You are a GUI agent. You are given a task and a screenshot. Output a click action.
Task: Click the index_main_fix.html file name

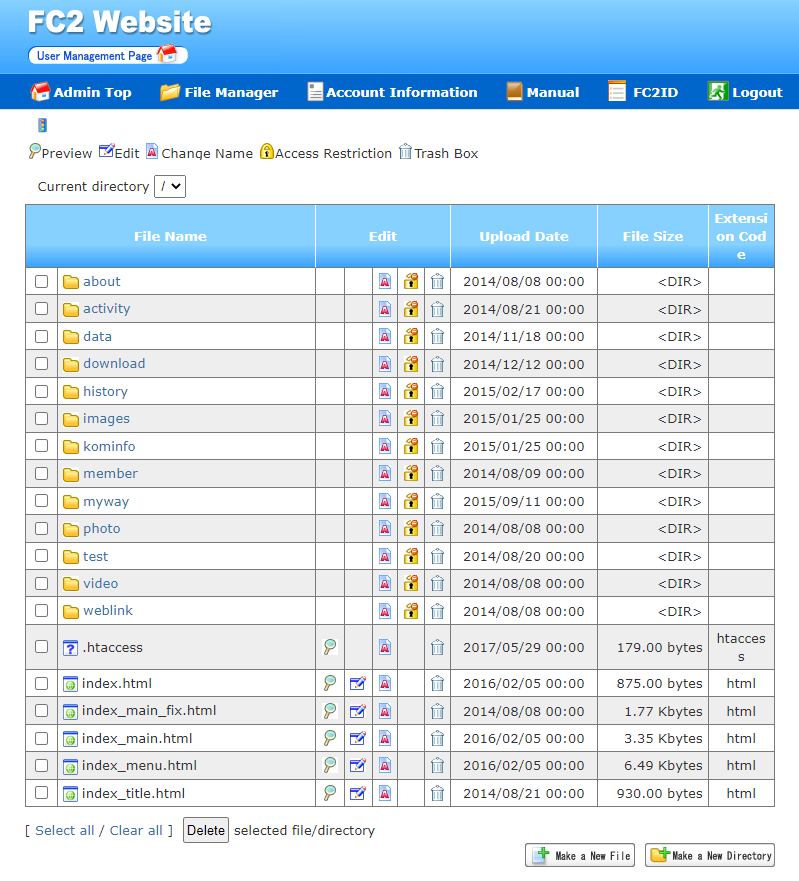pos(149,711)
